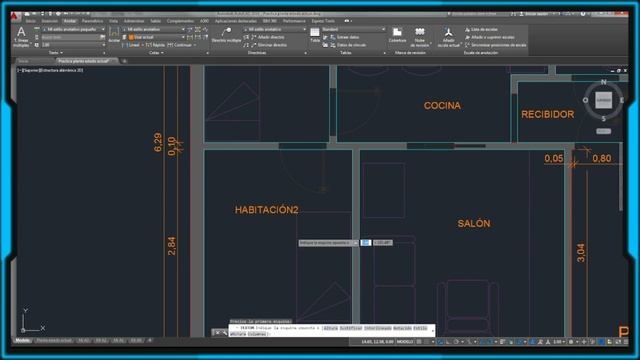Open the text height dropdown
The width and height of the screenshot is (640, 360).
coord(73,45)
